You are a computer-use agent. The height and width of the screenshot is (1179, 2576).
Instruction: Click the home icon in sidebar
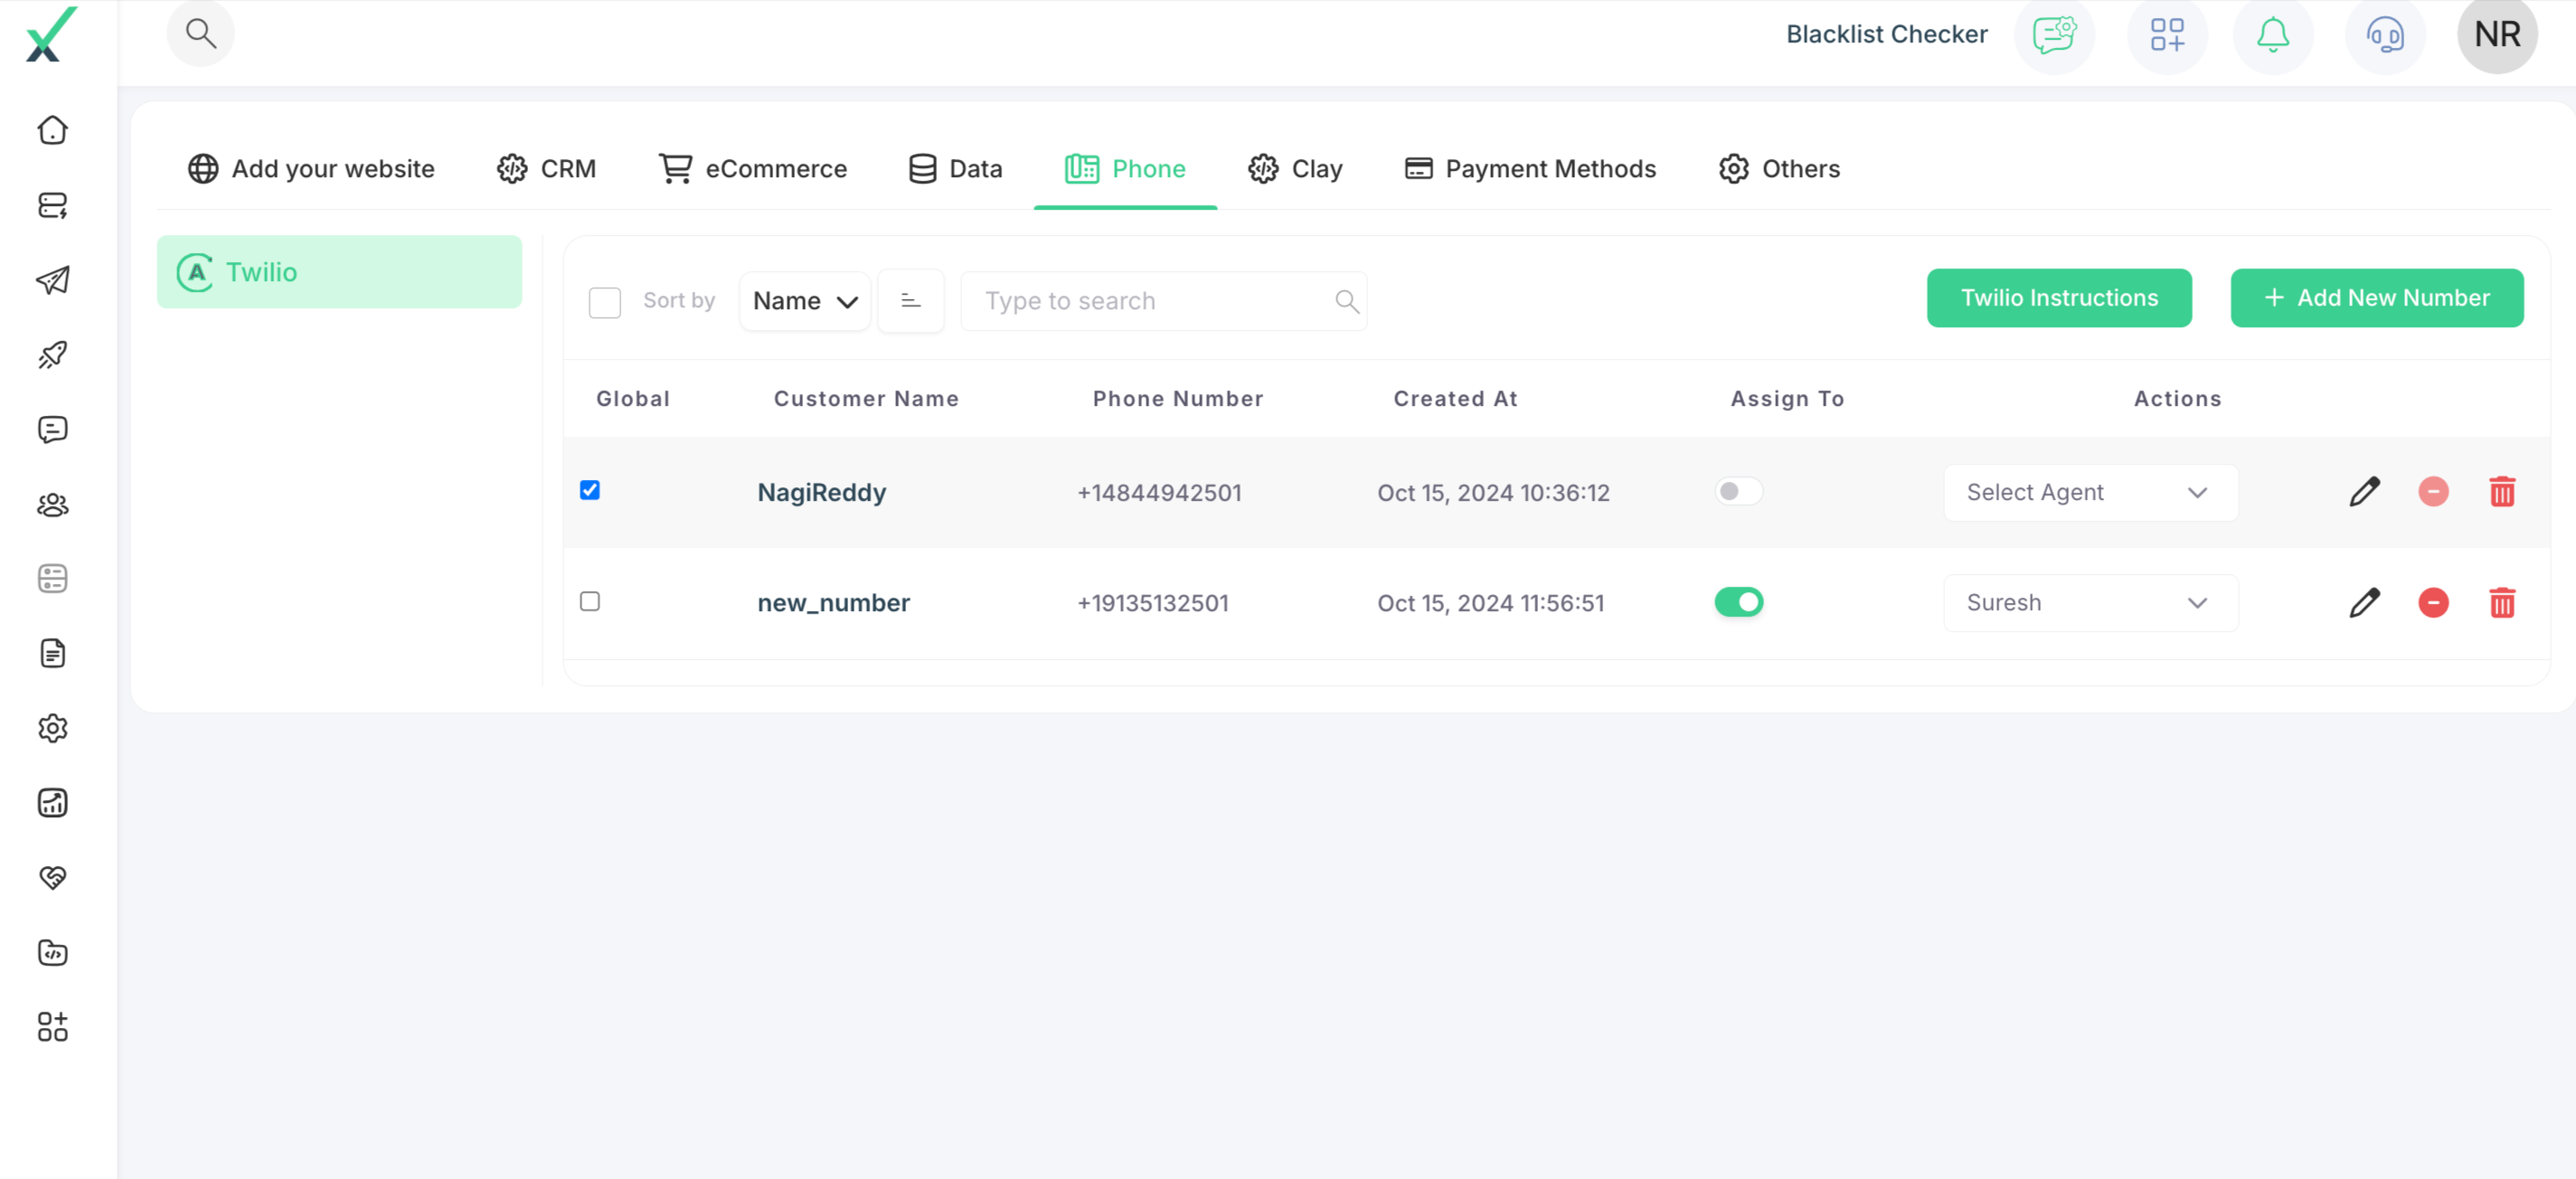pyautogui.click(x=52, y=130)
